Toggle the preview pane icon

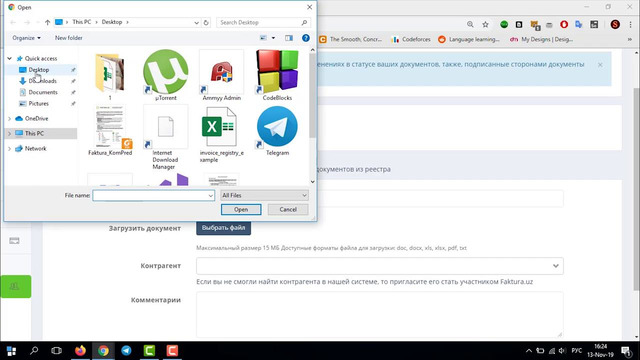(289, 38)
